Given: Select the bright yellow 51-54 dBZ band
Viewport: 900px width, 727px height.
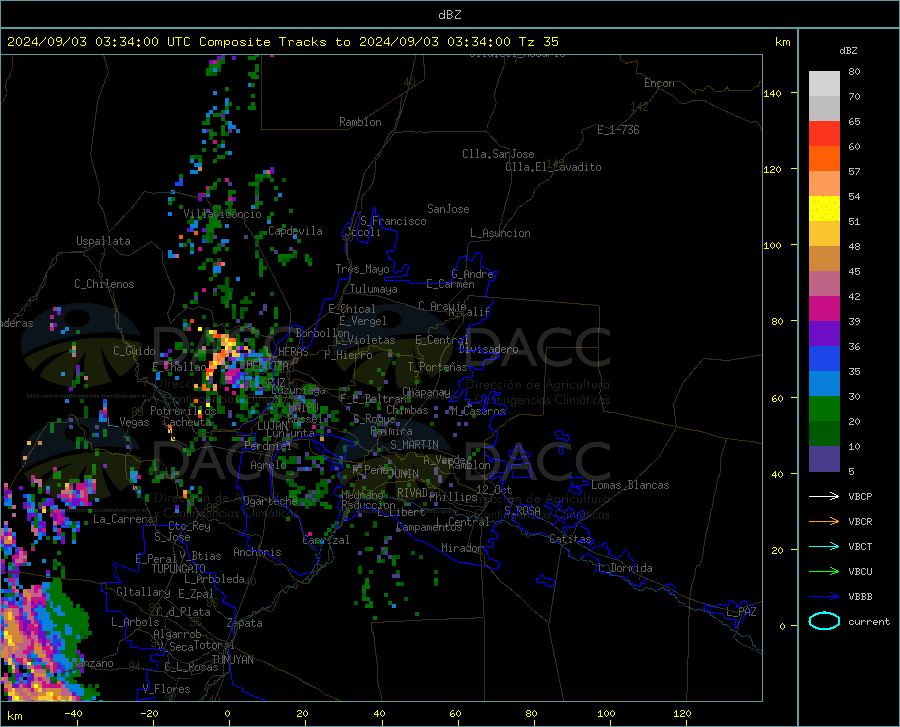Looking at the screenshot, I should click(824, 209).
